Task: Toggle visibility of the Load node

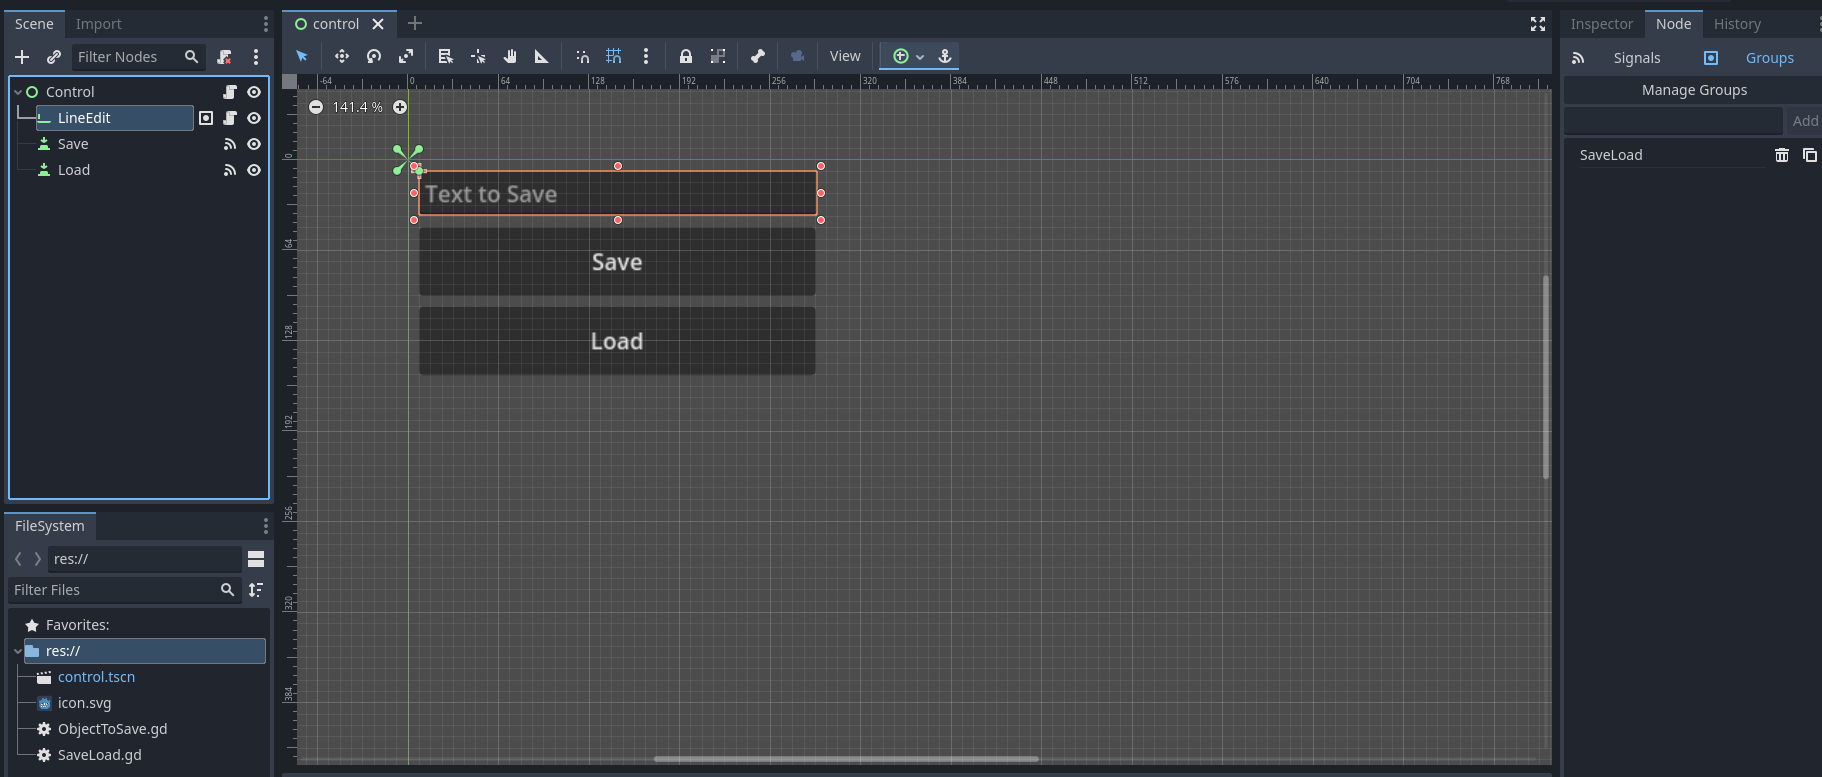Action: [x=254, y=170]
